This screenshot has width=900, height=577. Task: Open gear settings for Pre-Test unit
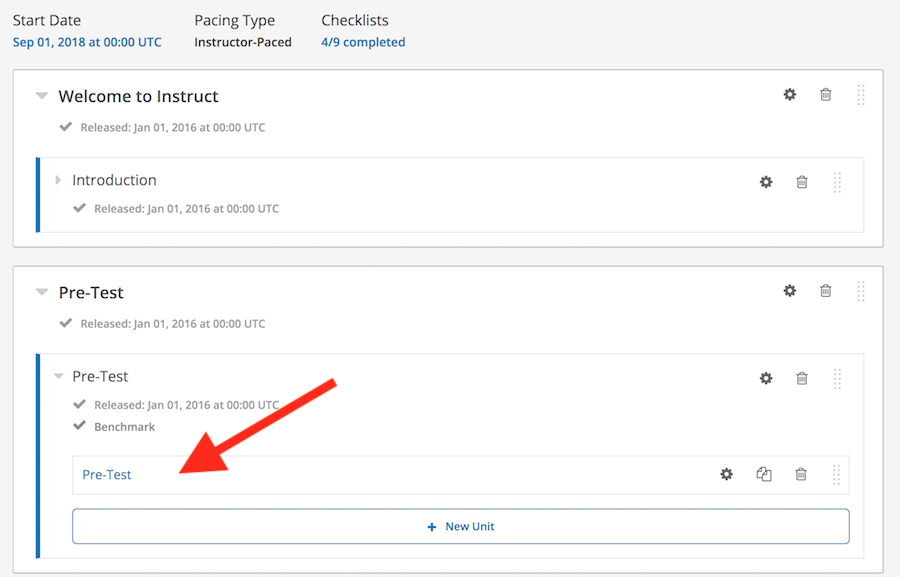[x=727, y=474]
